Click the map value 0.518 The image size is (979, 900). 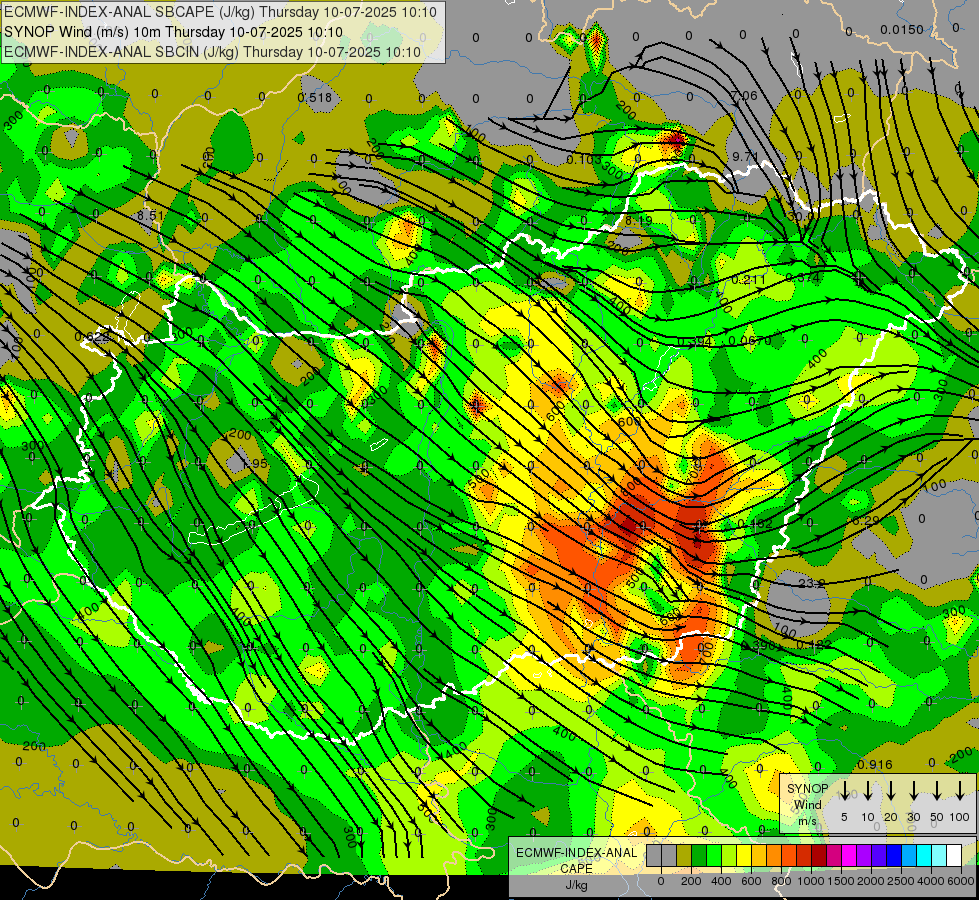(x=315, y=97)
